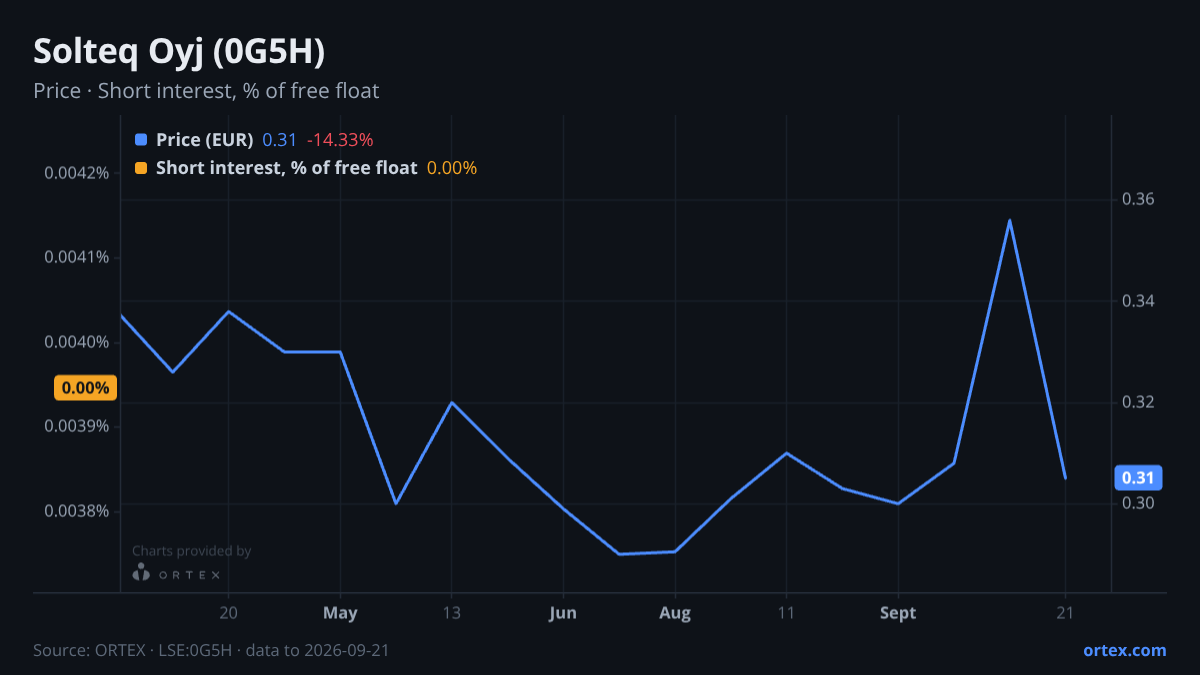The height and width of the screenshot is (675, 1200).
Task: Click the 0.32 right axis label
Action: pos(1138,402)
